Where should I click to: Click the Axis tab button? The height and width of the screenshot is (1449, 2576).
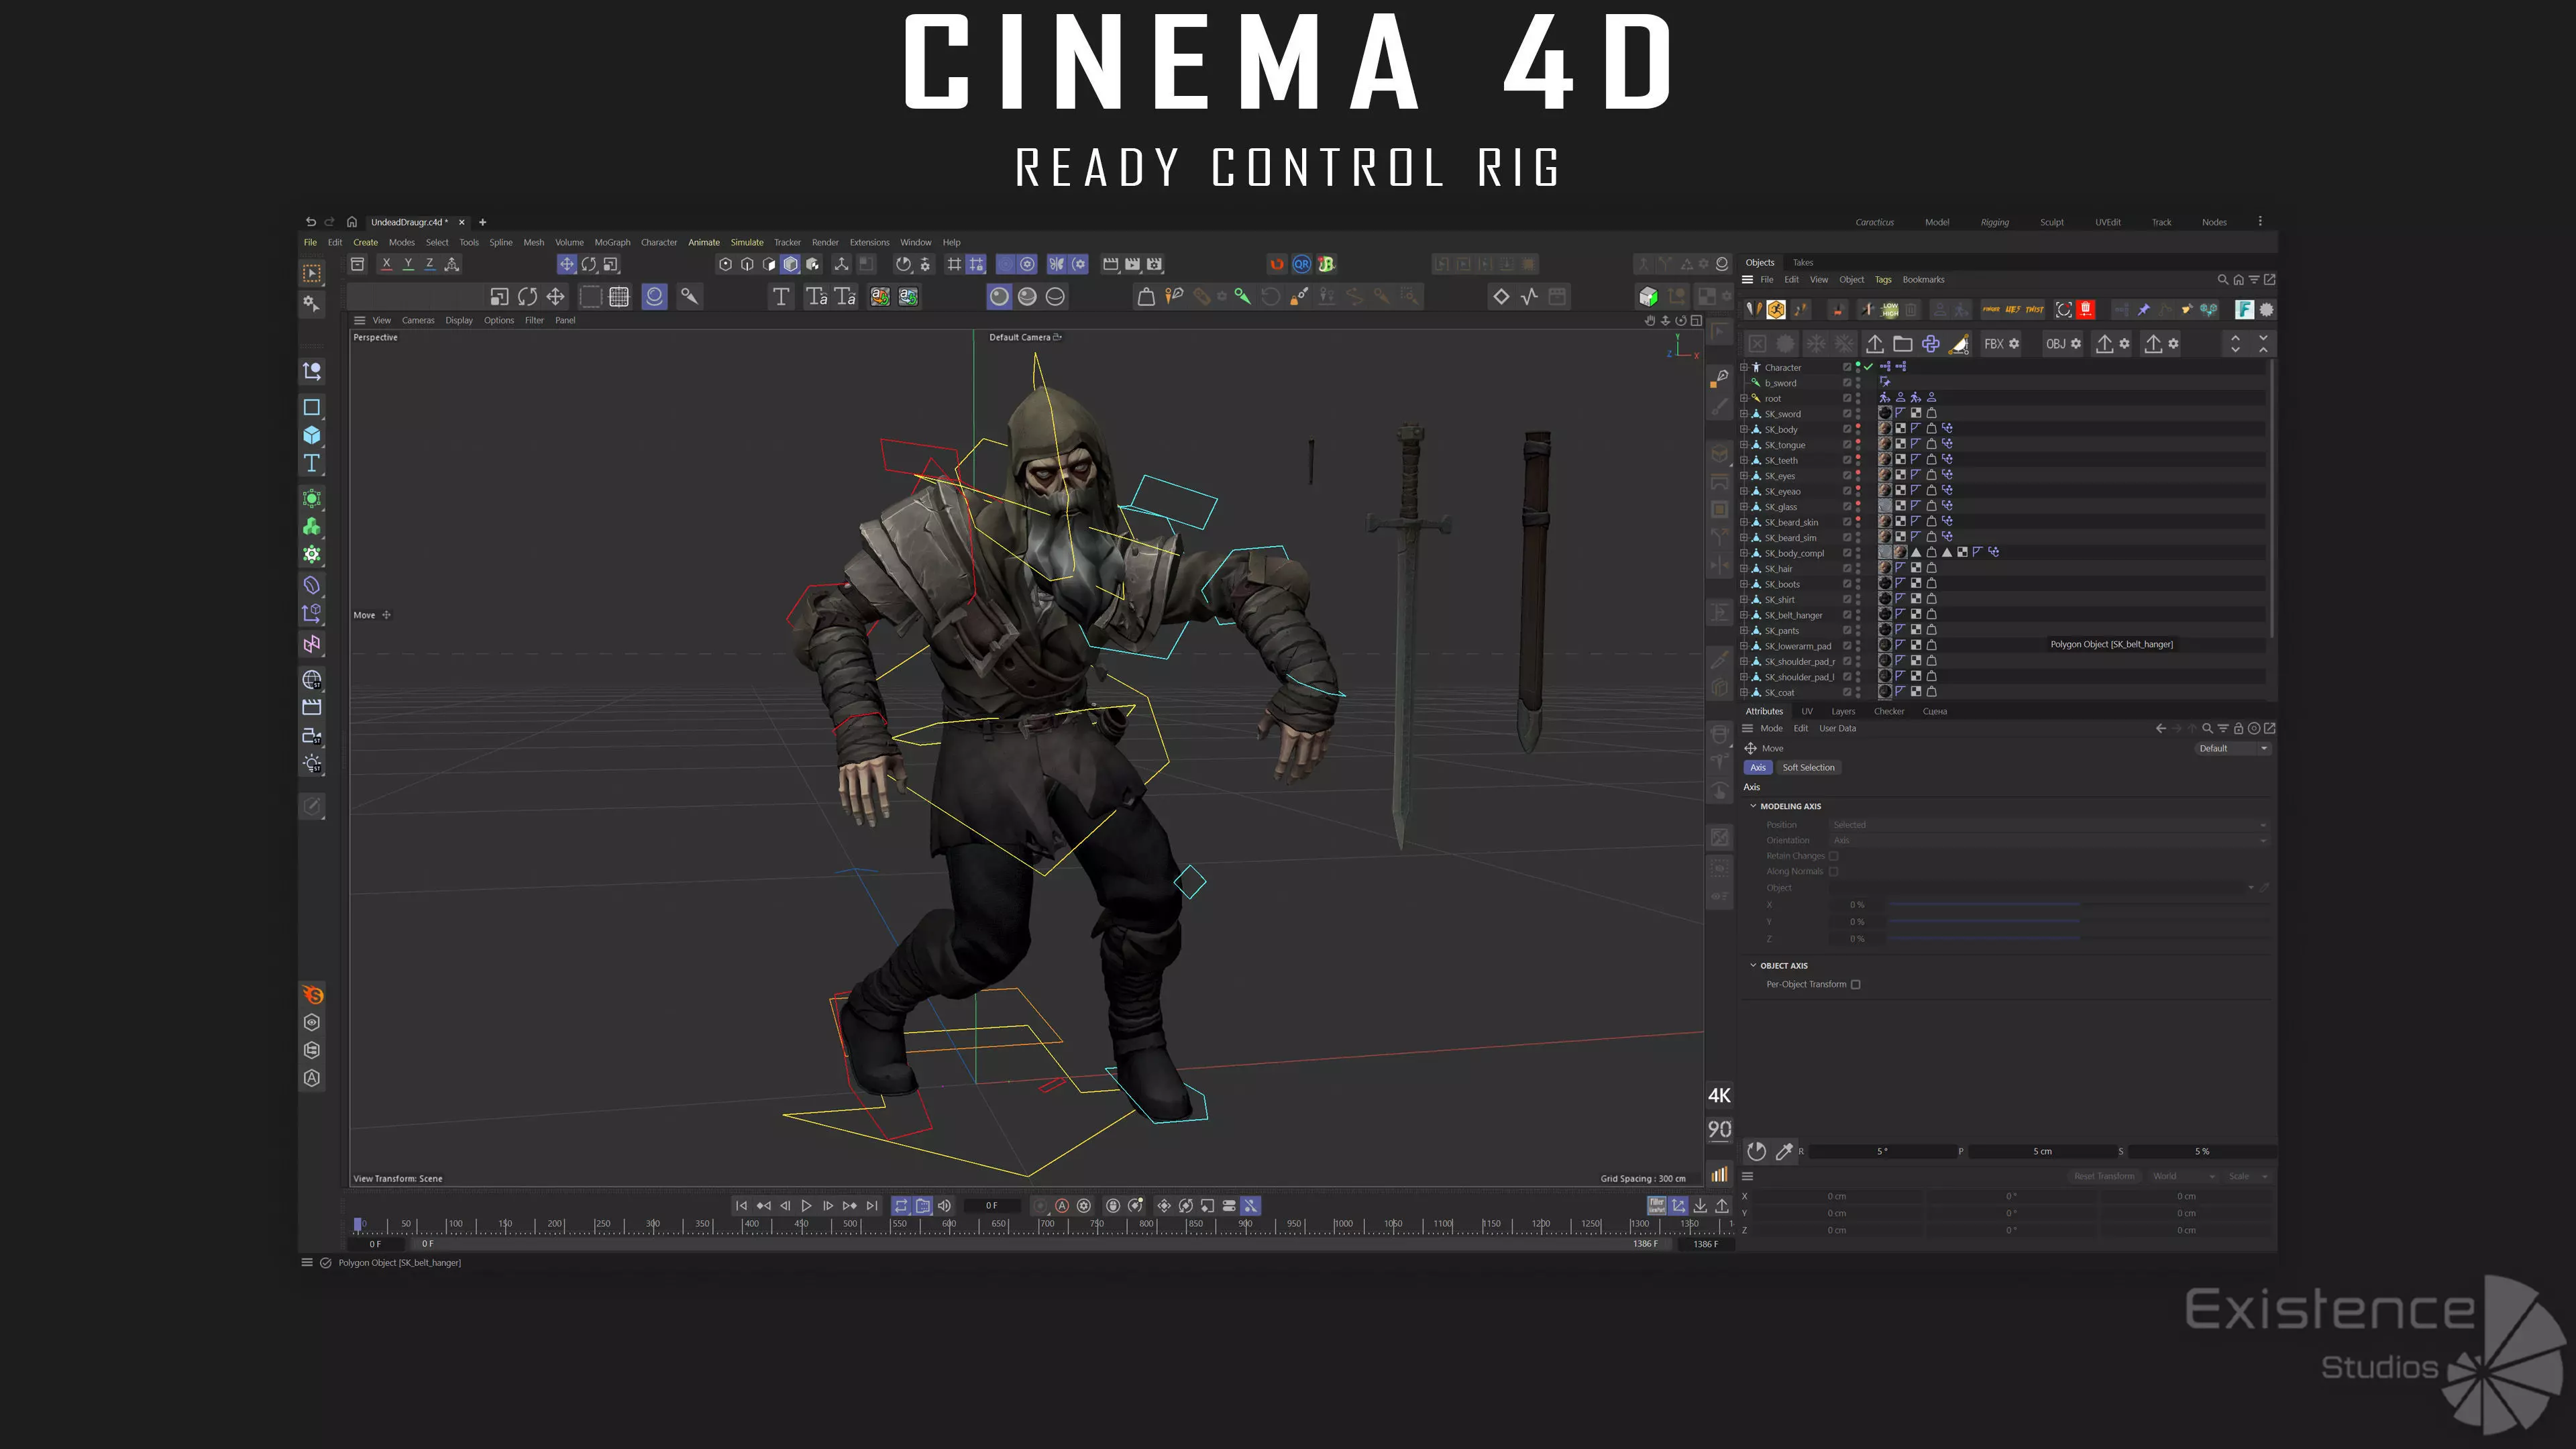(1757, 768)
